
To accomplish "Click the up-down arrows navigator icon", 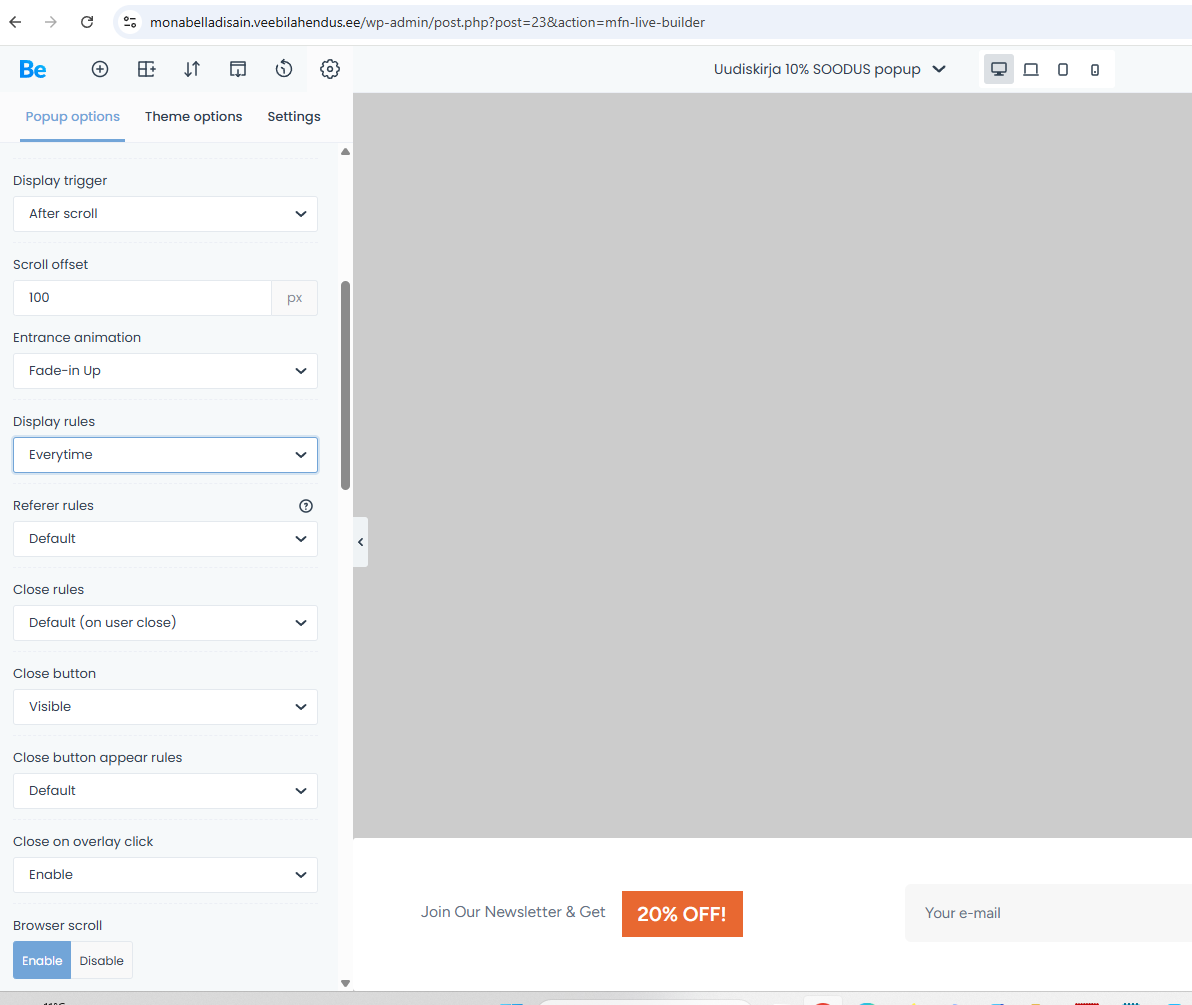I will coord(192,69).
